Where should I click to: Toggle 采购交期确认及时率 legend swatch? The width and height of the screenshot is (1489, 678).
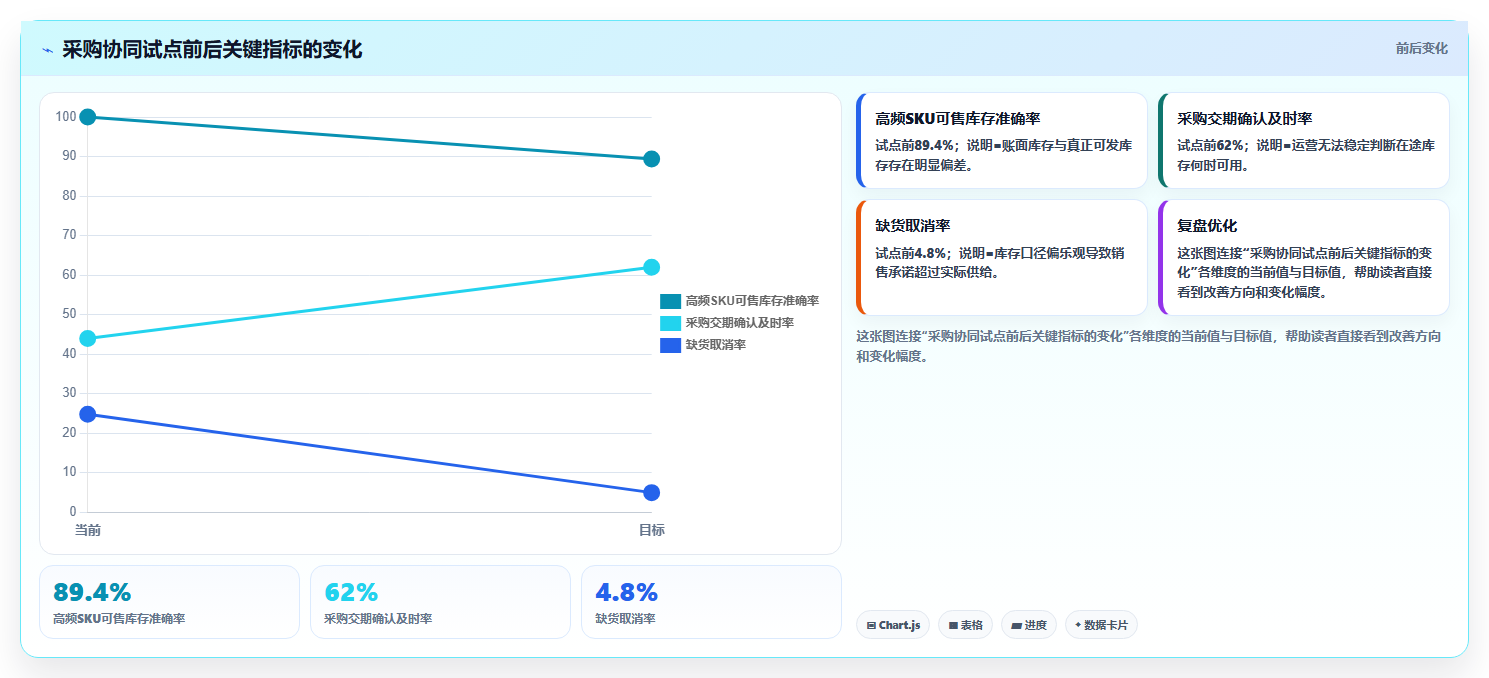(x=670, y=323)
